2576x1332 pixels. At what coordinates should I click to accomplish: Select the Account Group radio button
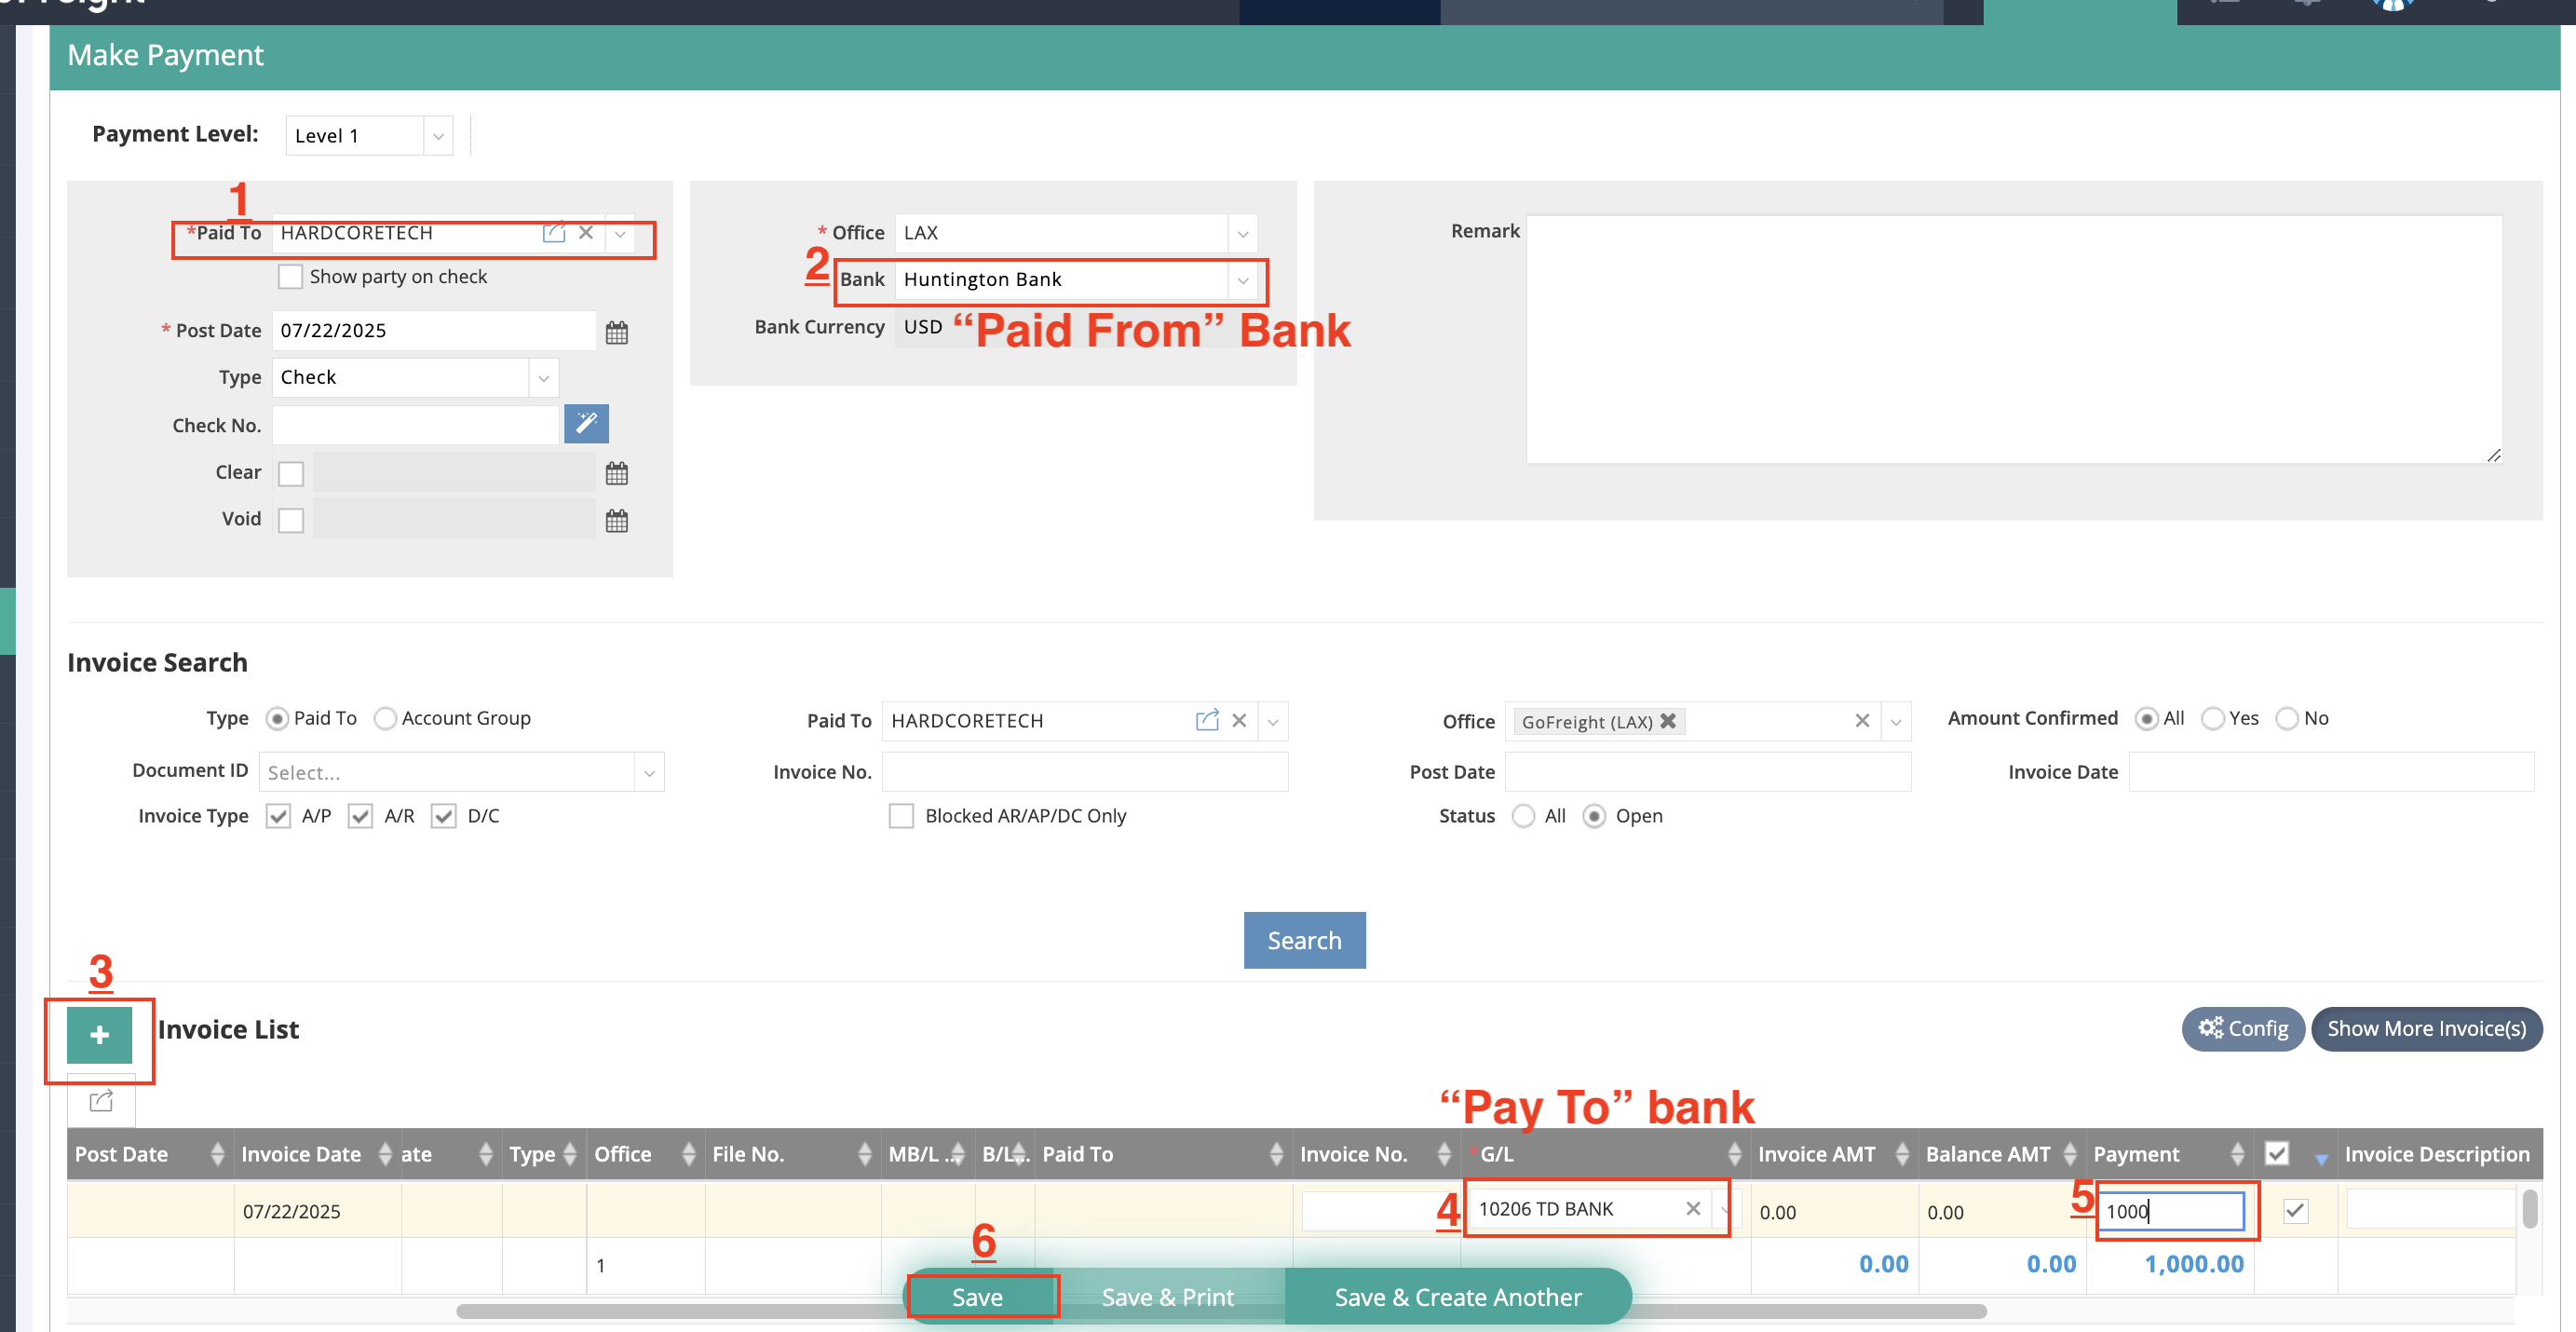point(384,718)
